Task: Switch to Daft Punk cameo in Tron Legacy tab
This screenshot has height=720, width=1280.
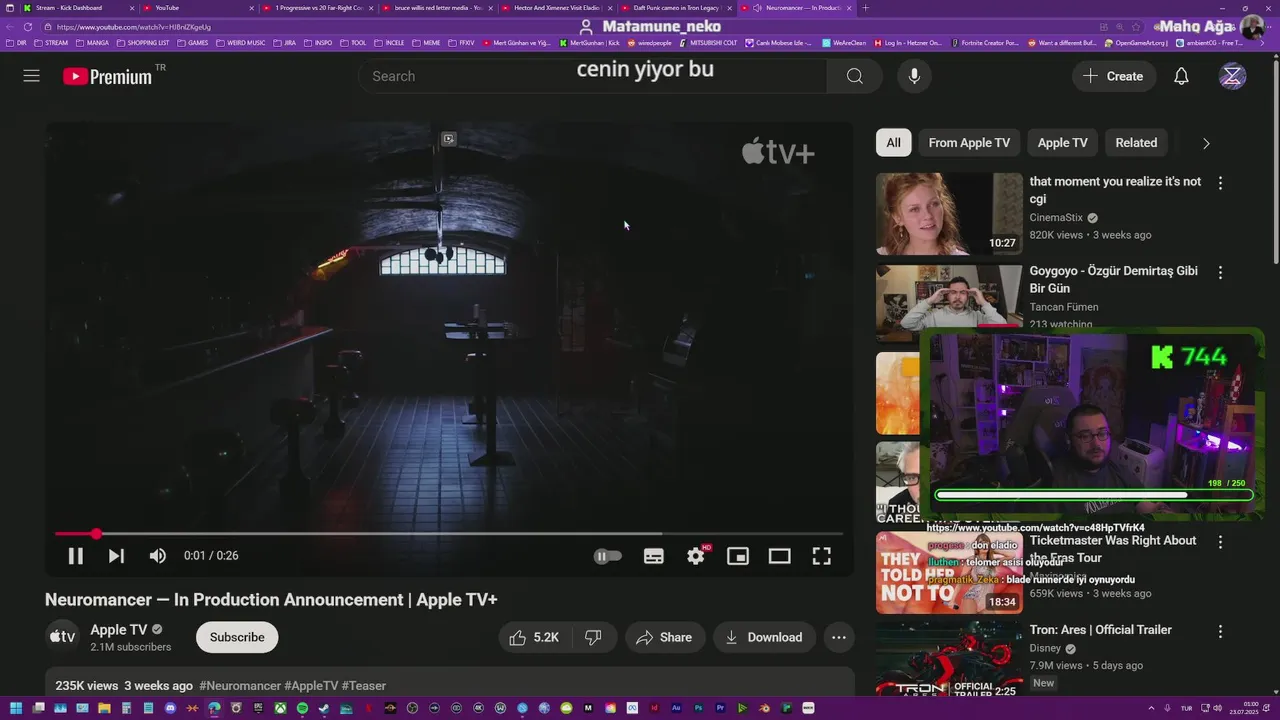Action: [x=676, y=8]
